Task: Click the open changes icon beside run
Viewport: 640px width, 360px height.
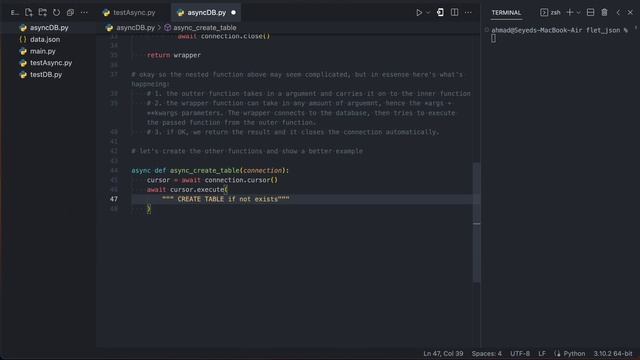Action: point(440,13)
